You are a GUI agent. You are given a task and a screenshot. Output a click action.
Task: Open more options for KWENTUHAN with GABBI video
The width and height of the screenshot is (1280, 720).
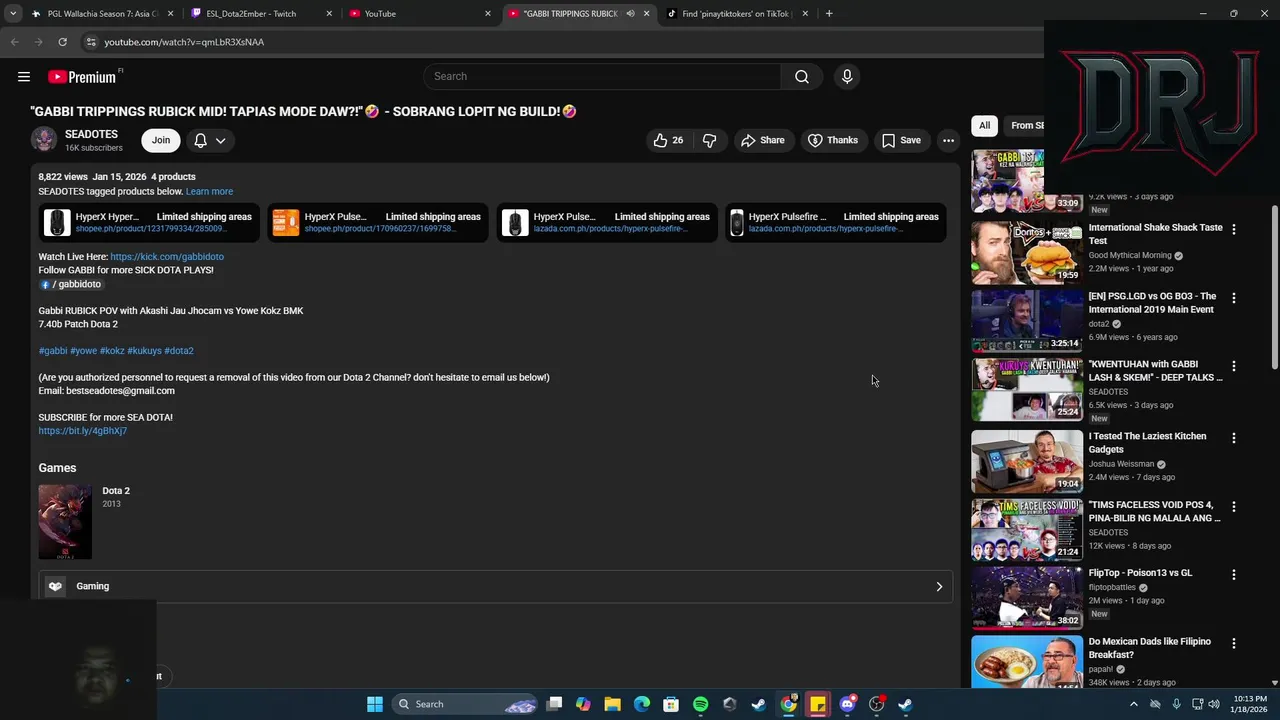(1233, 366)
